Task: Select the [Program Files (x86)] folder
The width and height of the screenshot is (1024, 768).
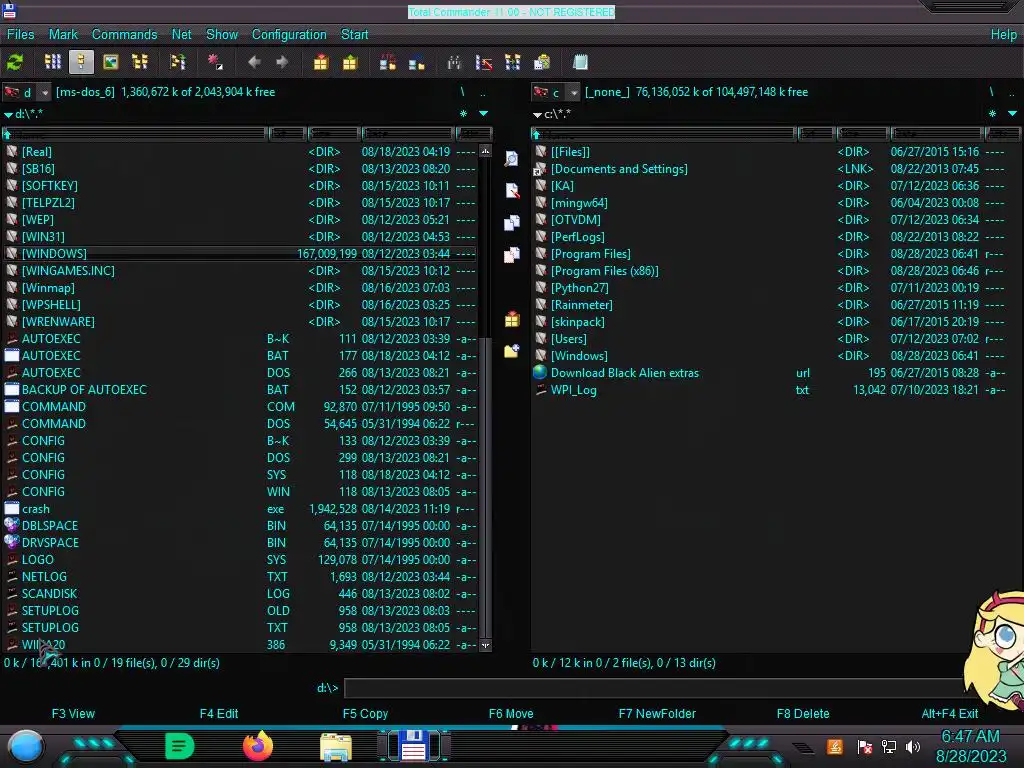Action: point(769,270)
